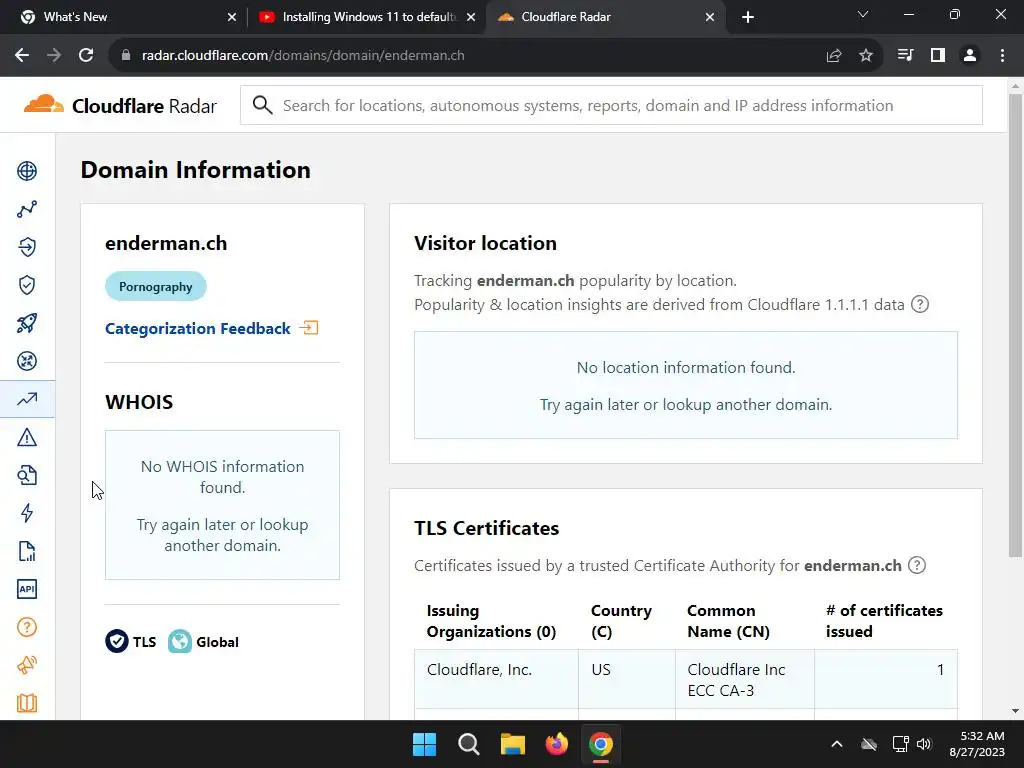Open the warning triangle sidebar icon
Viewport: 1024px width, 768px height.
[x=27, y=437]
